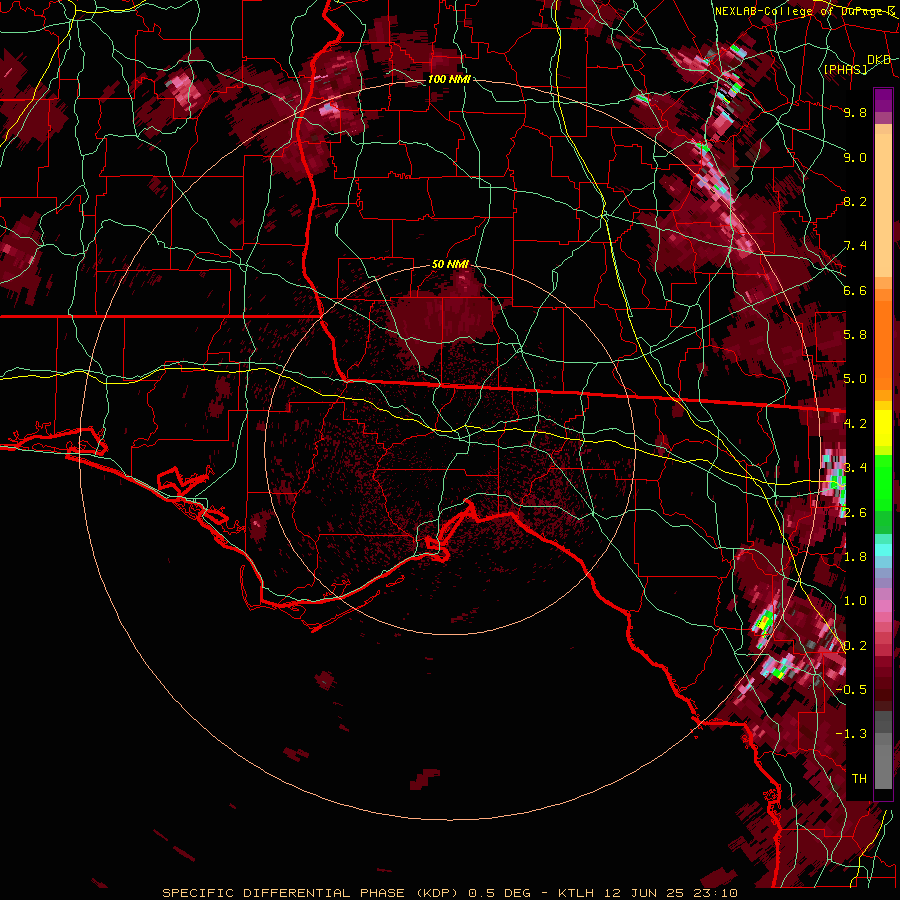The height and width of the screenshot is (900, 900).
Task: Click the Specific Differential Phase caption at bottom
Action: coord(450,893)
